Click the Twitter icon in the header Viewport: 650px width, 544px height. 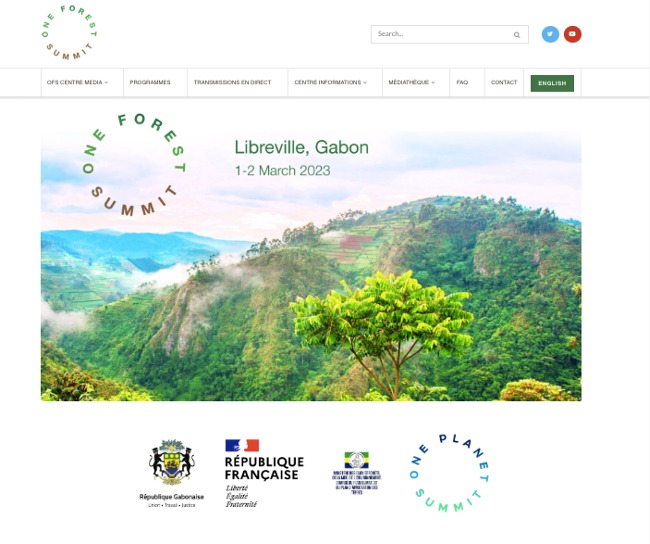point(550,34)
